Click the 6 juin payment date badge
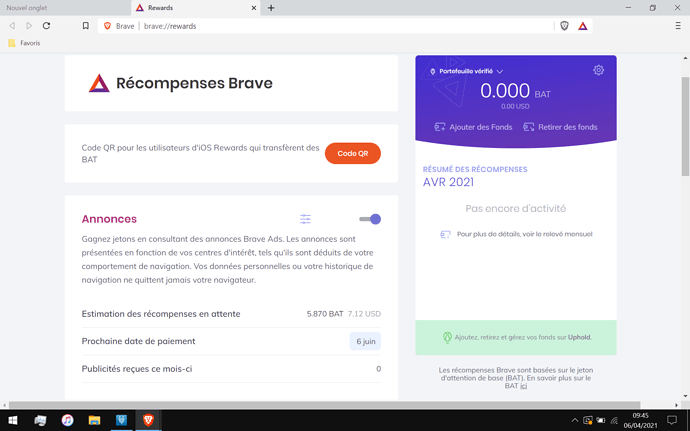 coord(365,341)
